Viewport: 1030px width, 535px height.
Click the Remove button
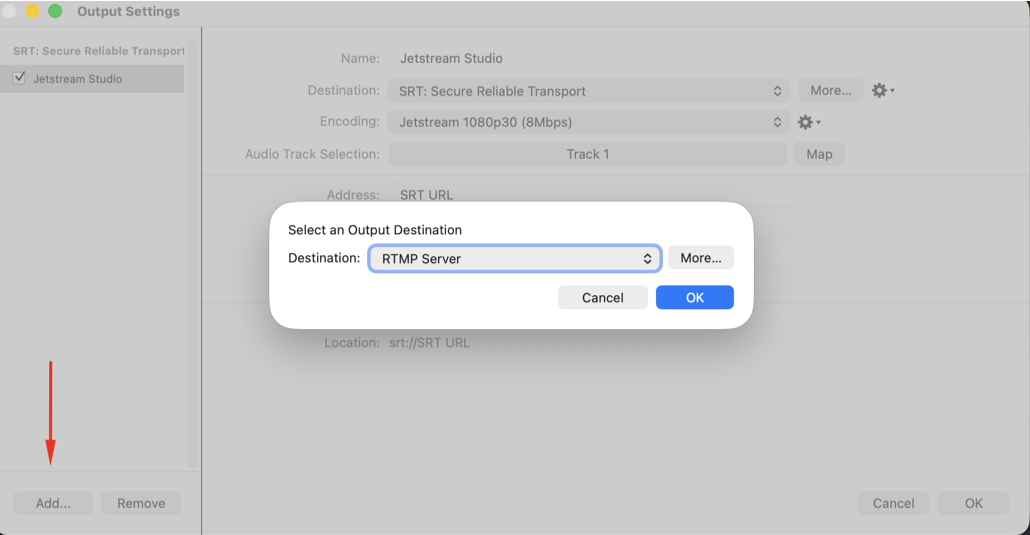(141, 503)
